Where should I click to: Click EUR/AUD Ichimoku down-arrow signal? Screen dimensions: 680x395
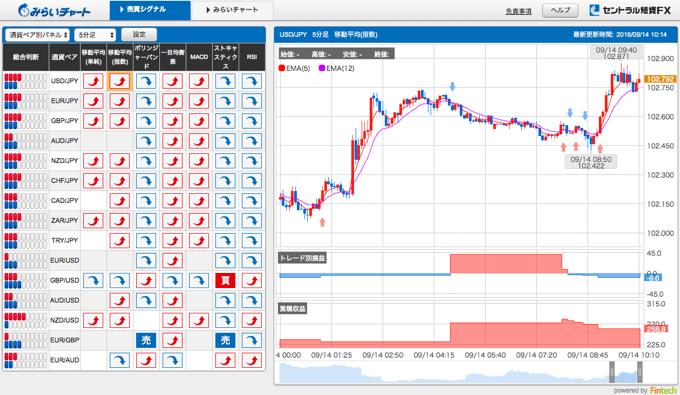pyautogui.click(x=173, y=360)
